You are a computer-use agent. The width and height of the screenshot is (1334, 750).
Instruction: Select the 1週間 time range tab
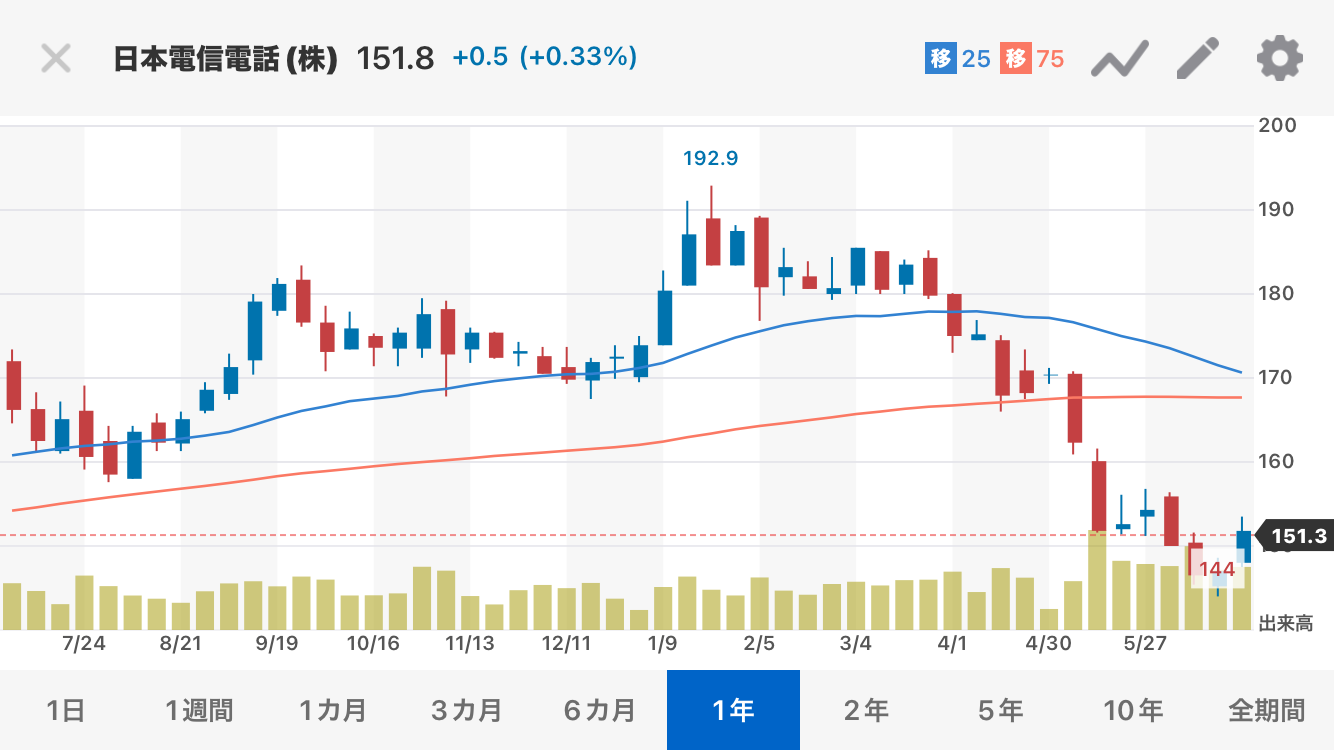199,711
